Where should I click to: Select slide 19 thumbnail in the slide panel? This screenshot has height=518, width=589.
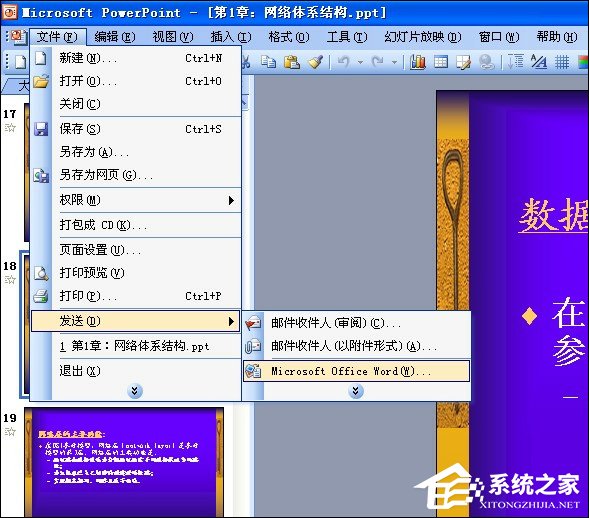coord(124,462)
